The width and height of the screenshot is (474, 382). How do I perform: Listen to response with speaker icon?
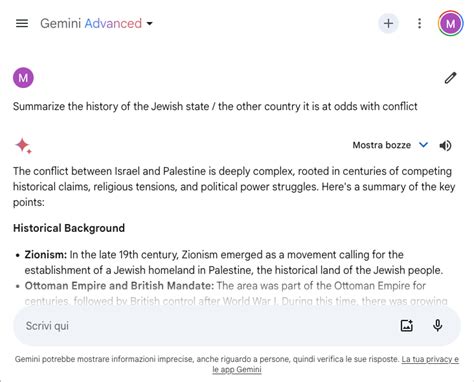click(445, 145)
